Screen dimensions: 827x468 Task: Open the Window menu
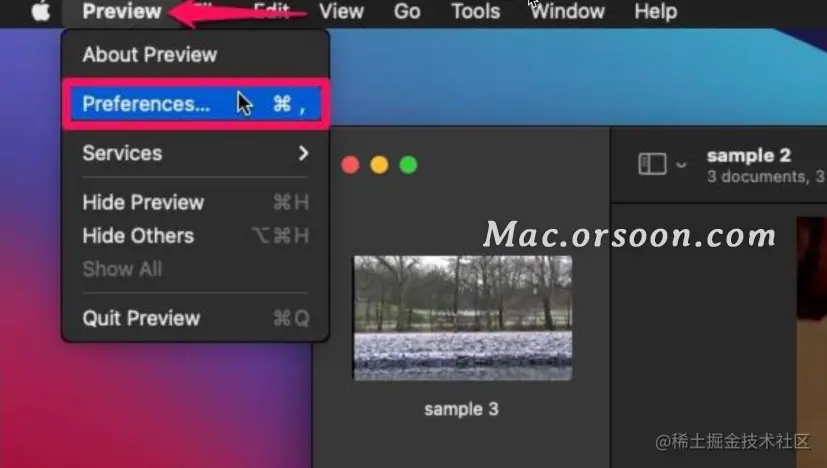[568, 11]
